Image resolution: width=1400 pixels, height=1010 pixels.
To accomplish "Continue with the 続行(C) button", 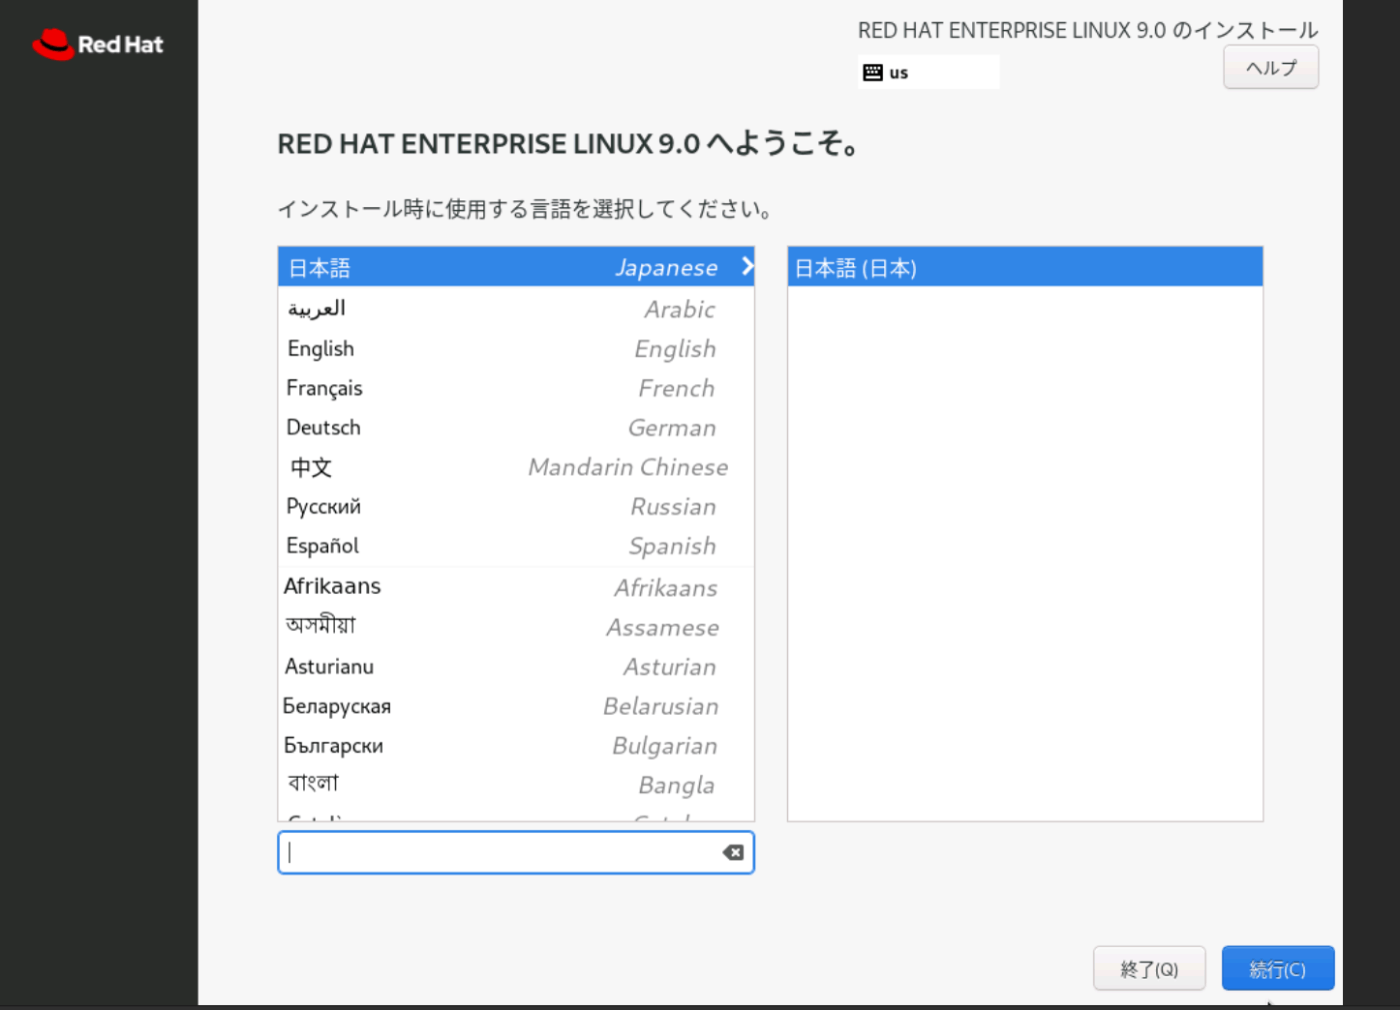I will click(x=1278, y=969).
